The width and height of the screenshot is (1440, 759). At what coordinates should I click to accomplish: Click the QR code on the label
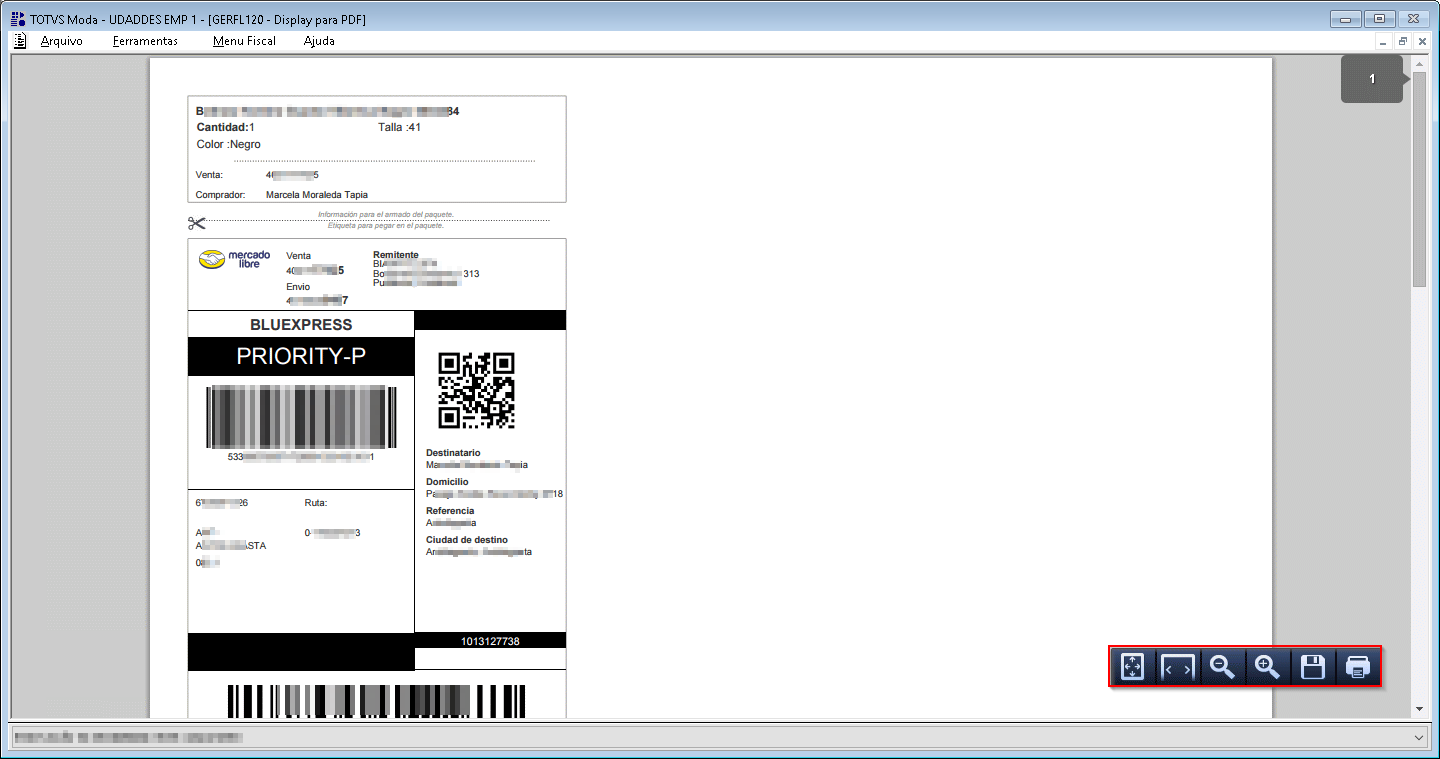[x=477, y=391]
